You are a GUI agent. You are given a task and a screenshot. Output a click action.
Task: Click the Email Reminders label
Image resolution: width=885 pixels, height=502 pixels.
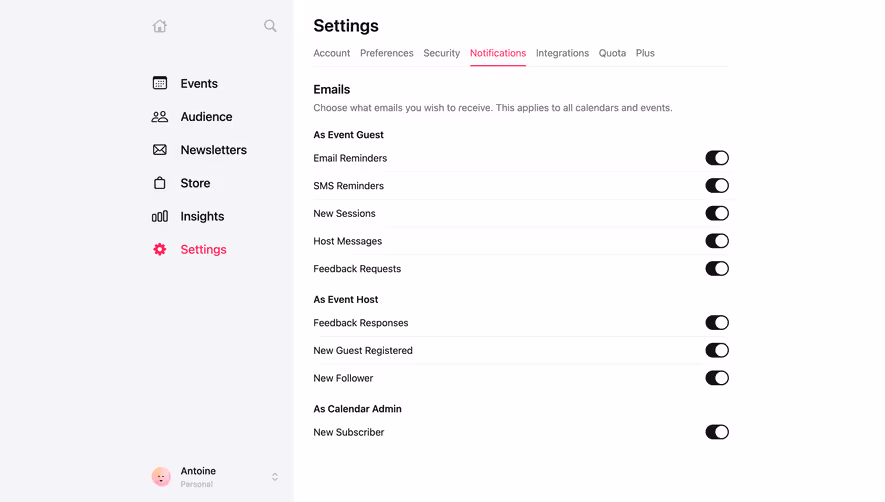point(350,158)
